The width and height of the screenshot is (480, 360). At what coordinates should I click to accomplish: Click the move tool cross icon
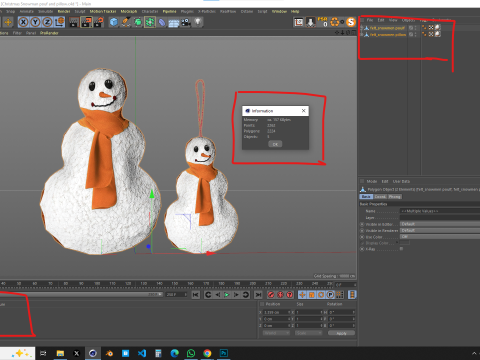pyautogui.click(x=8, y=22)
